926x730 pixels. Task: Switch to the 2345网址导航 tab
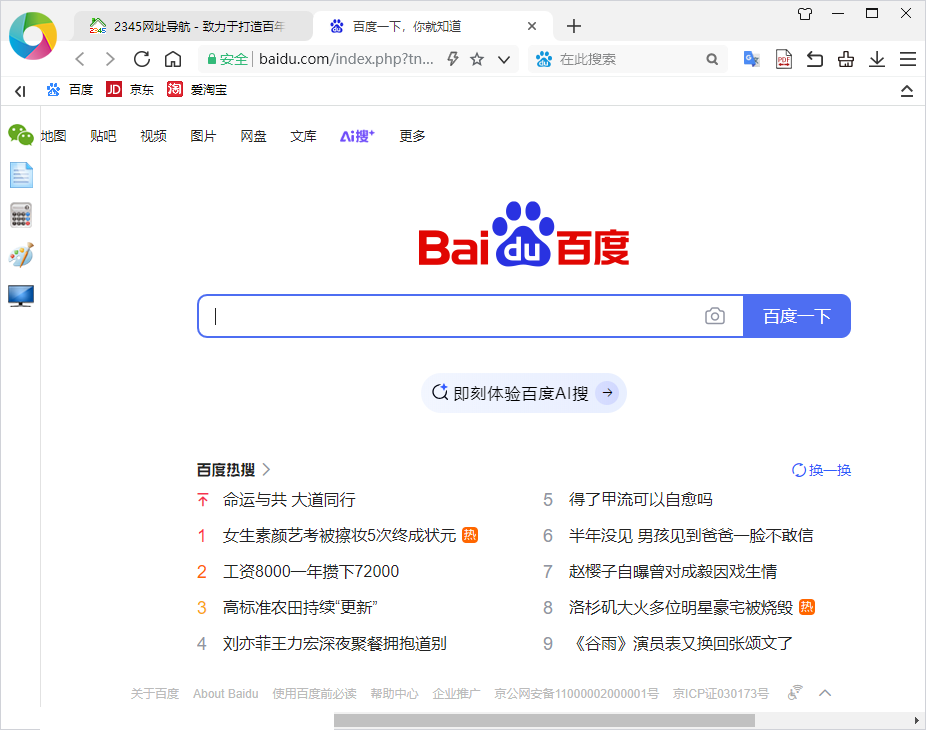coord(193,26)
